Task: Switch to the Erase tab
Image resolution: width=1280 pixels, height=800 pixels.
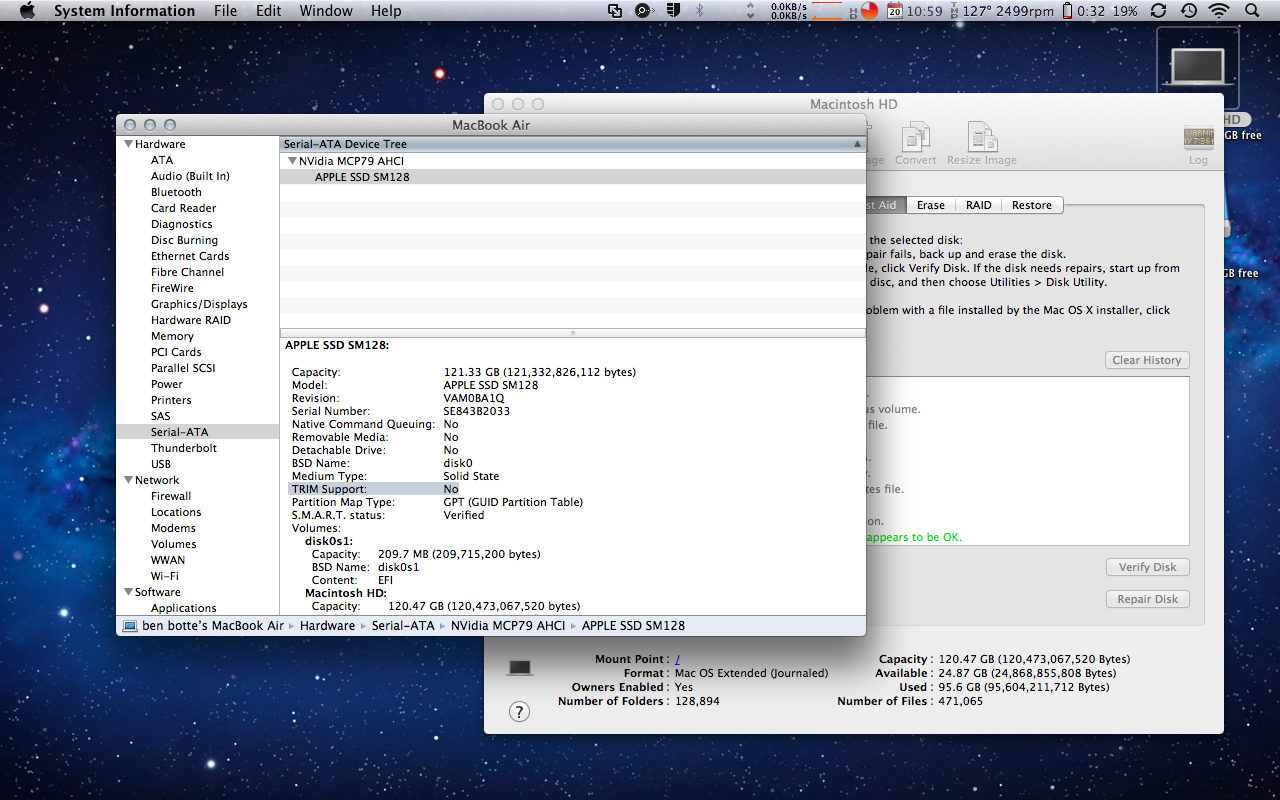Action: point(930,205)
